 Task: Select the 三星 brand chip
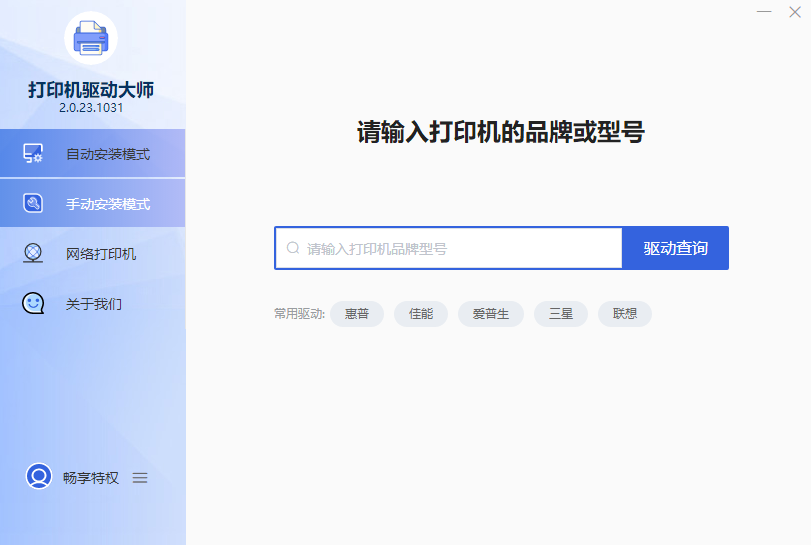(561, 314)
